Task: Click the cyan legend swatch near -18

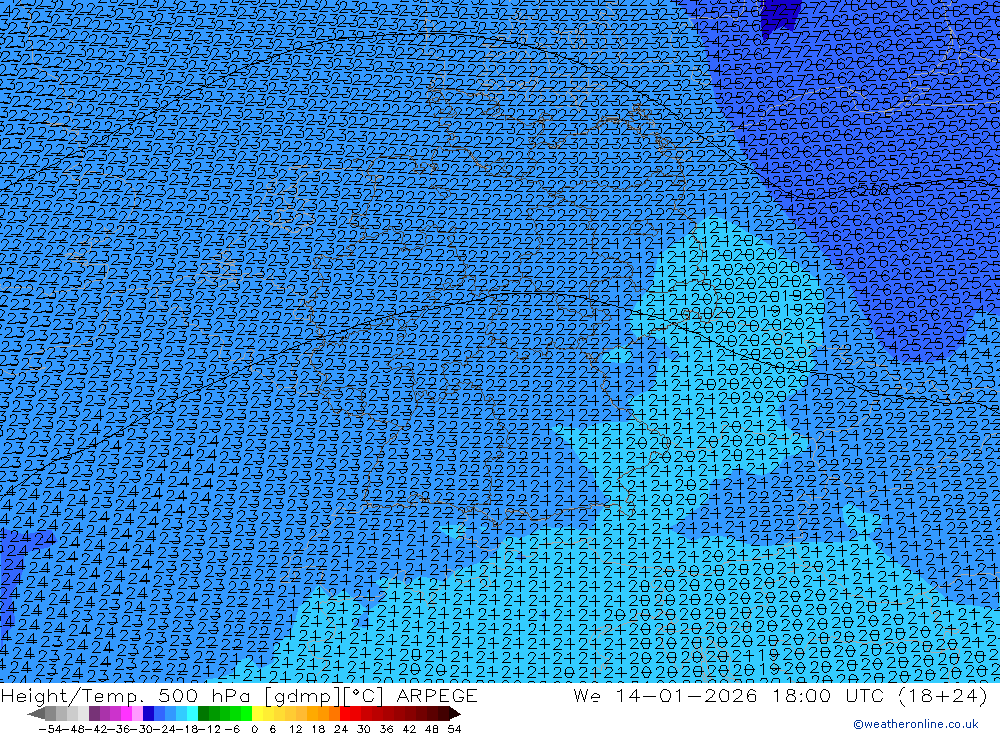Action: click(x=192, y=714)
